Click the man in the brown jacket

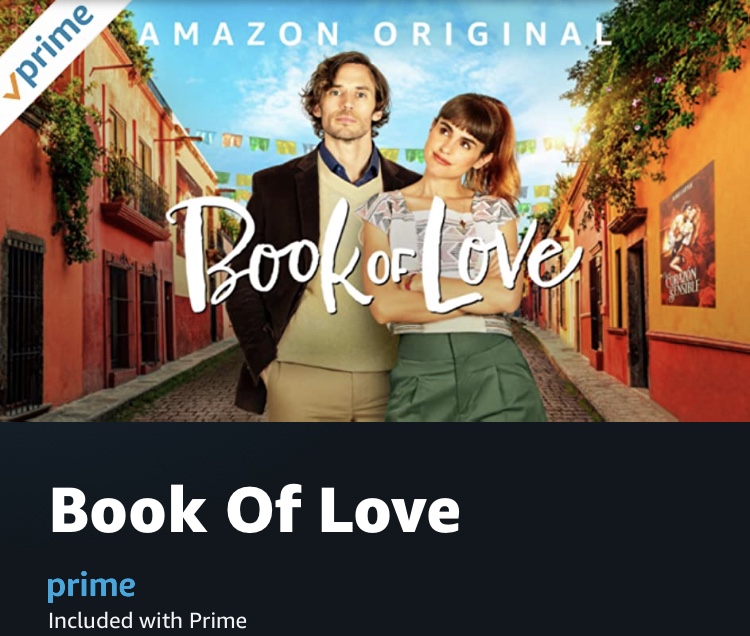320,239
